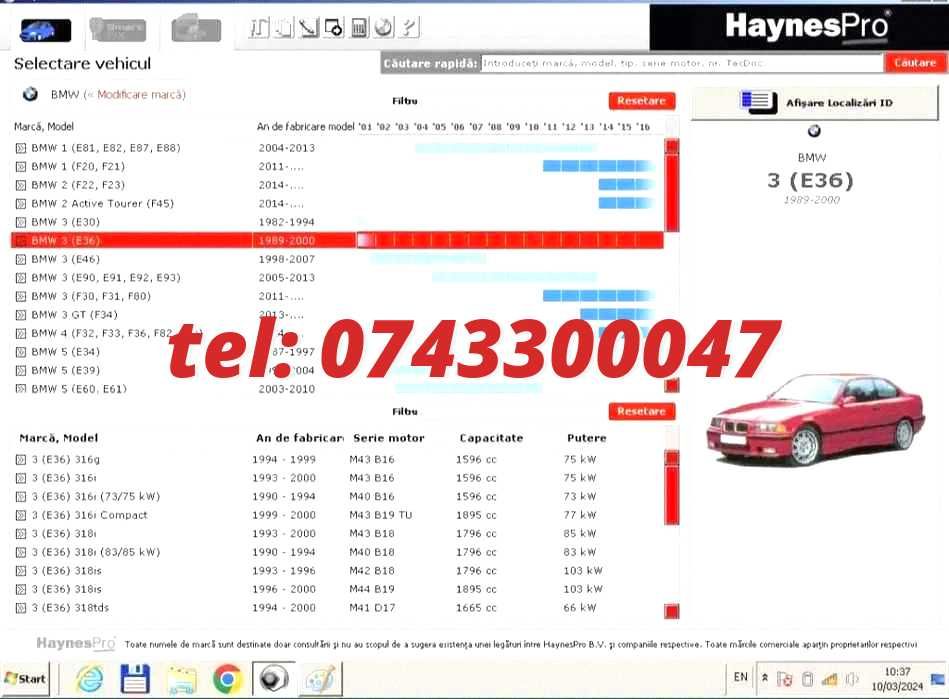Click the arrow icon for BMW 3 GT (F34)
This screenshot has width=949, height=699.
21,315
